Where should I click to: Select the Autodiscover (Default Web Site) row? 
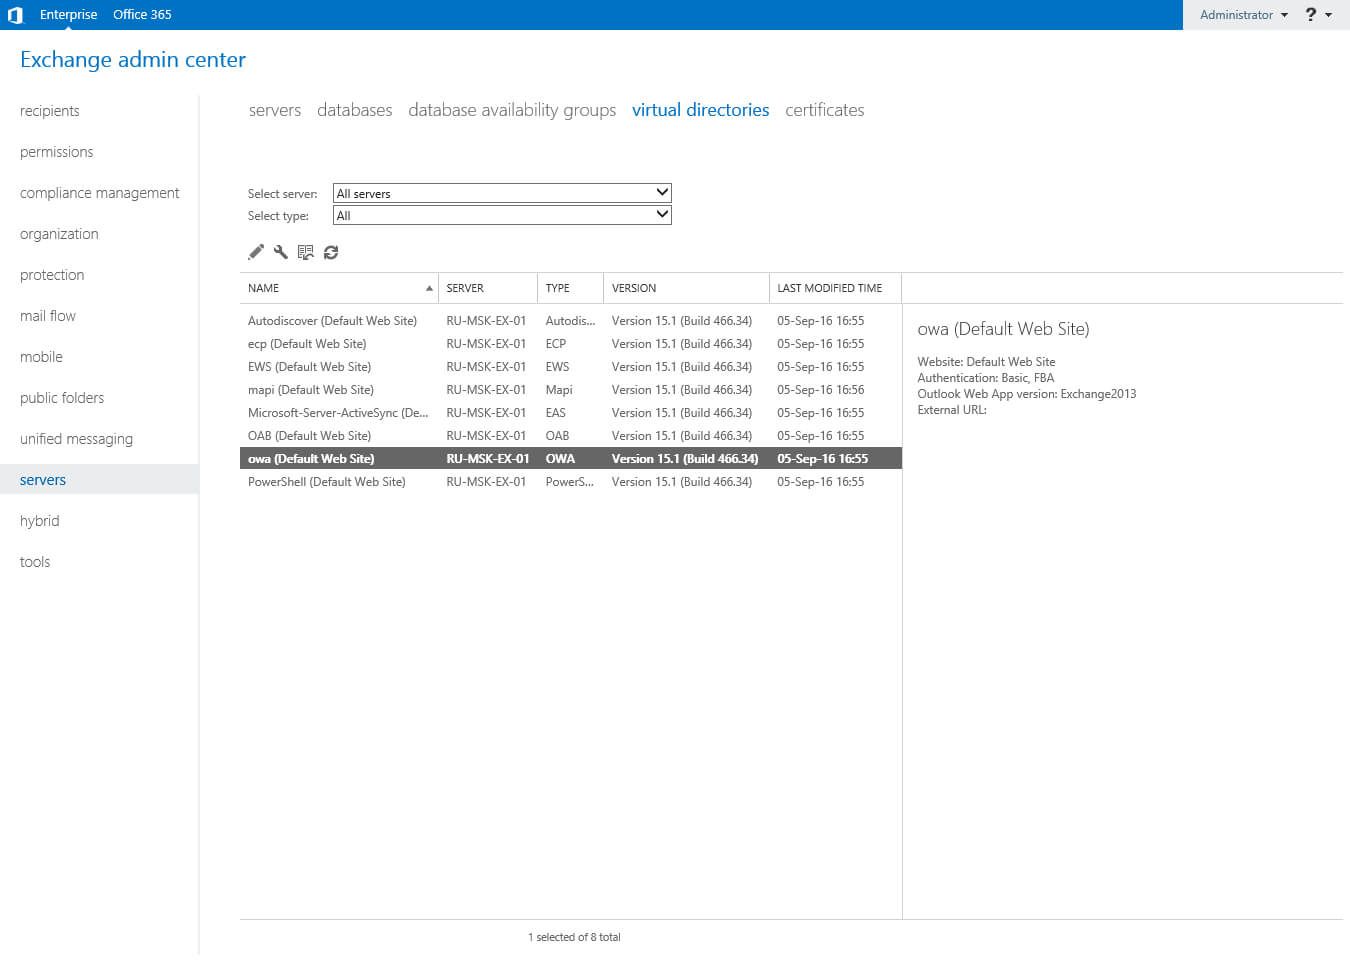point(571,321)
